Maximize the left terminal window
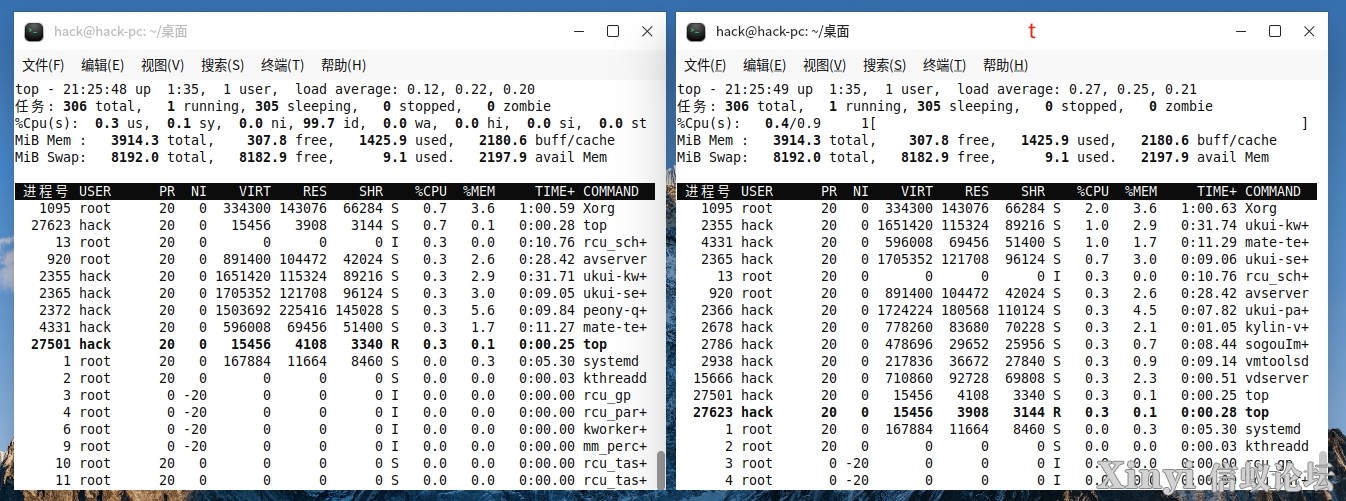The height and width of the screenshot is (501, 1346). pos(613,31)
